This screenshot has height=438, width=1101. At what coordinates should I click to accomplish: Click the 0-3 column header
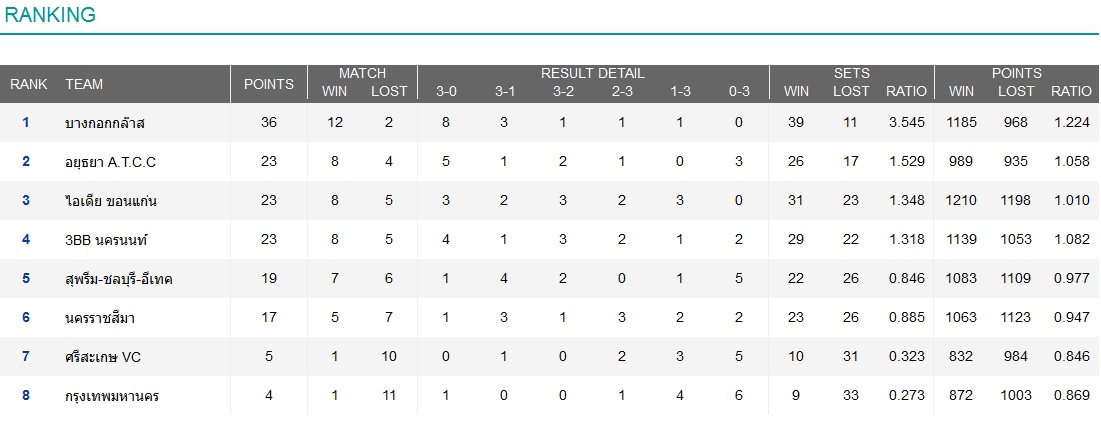[x=739, y=92]
